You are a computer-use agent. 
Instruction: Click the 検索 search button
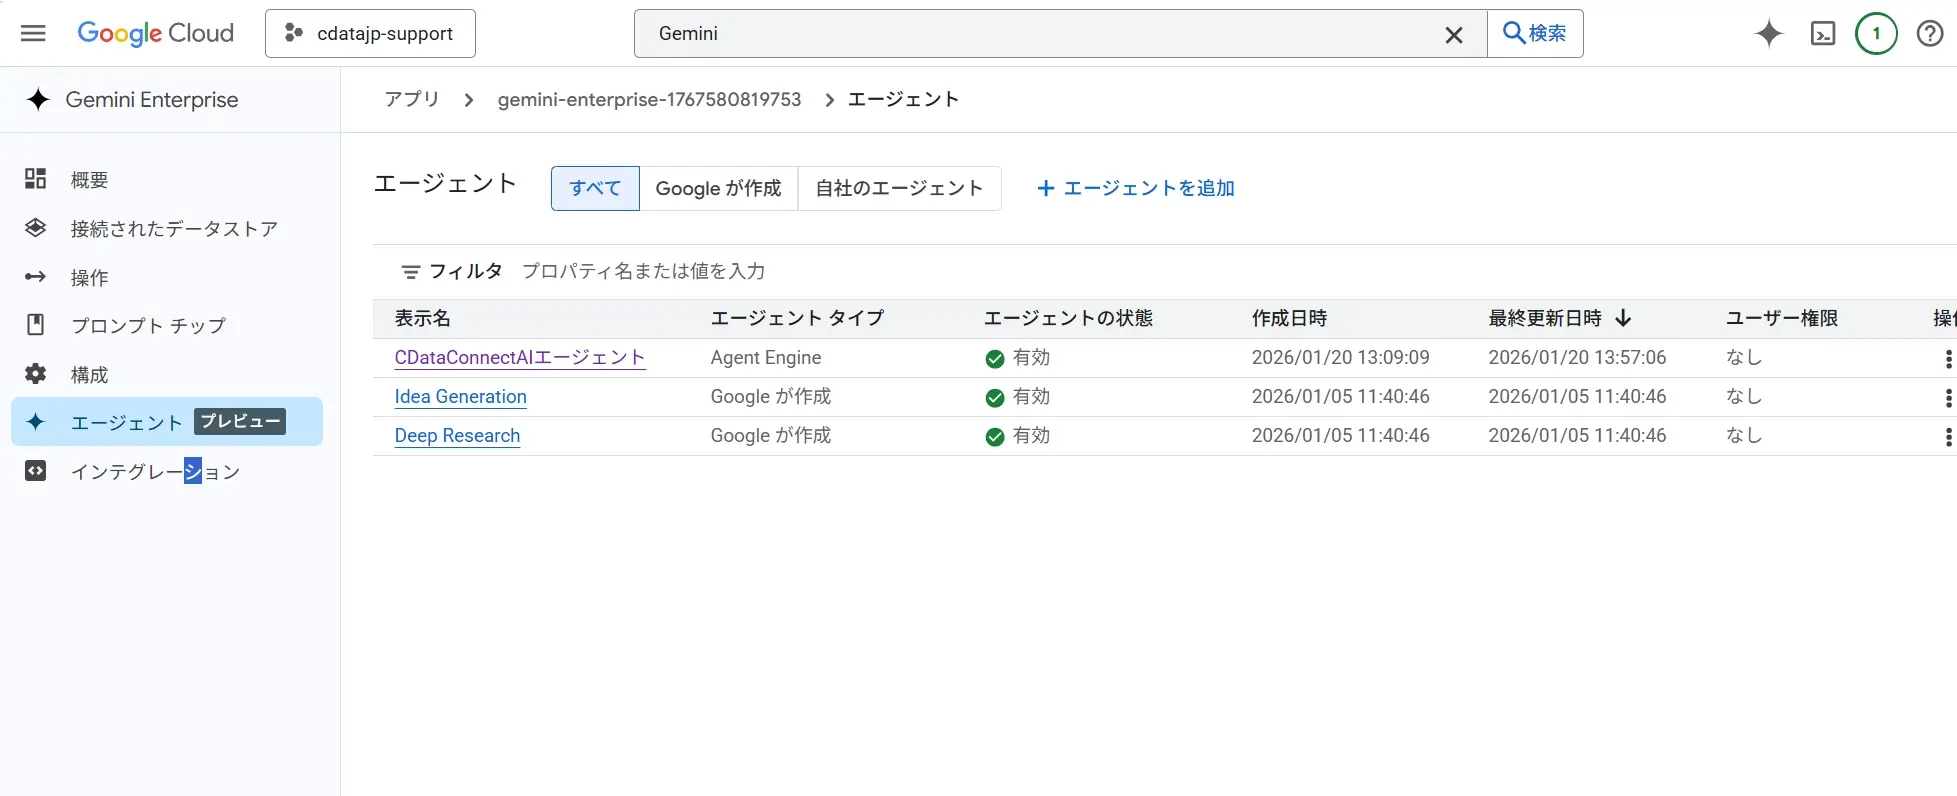click(x=1534, y=34)
